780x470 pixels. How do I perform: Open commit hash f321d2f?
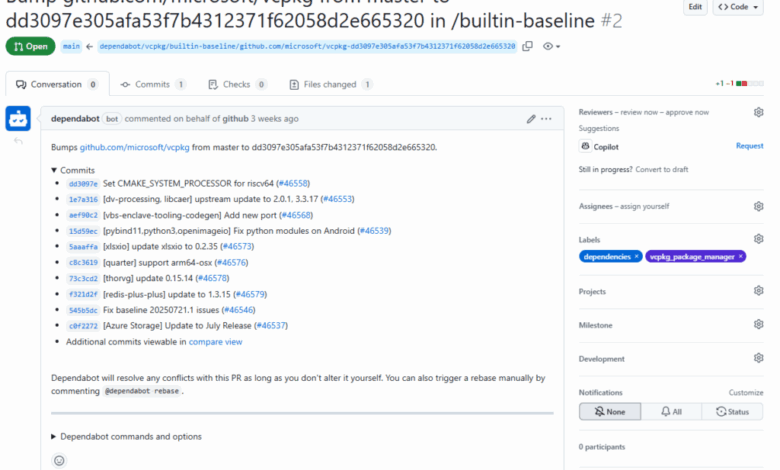pos(83,294)
